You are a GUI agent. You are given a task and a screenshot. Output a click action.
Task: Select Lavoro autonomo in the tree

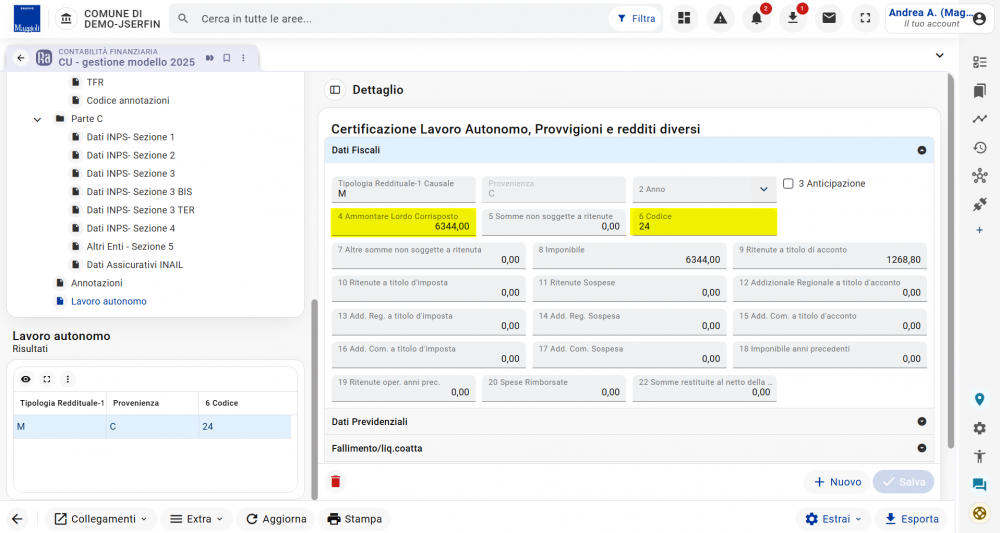[x=108, y=301]
